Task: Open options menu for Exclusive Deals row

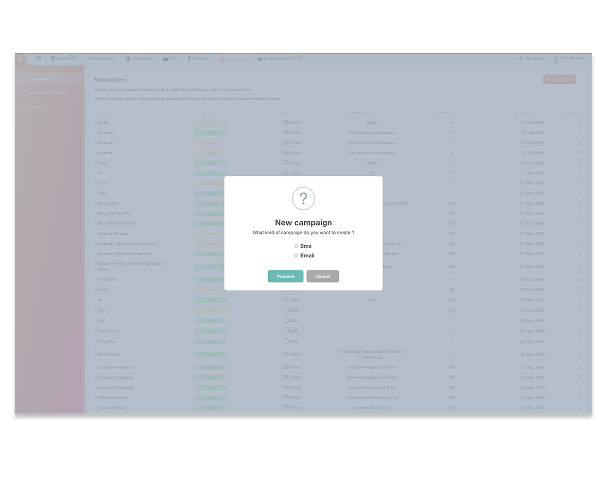Action: click(x=579, y=408)
